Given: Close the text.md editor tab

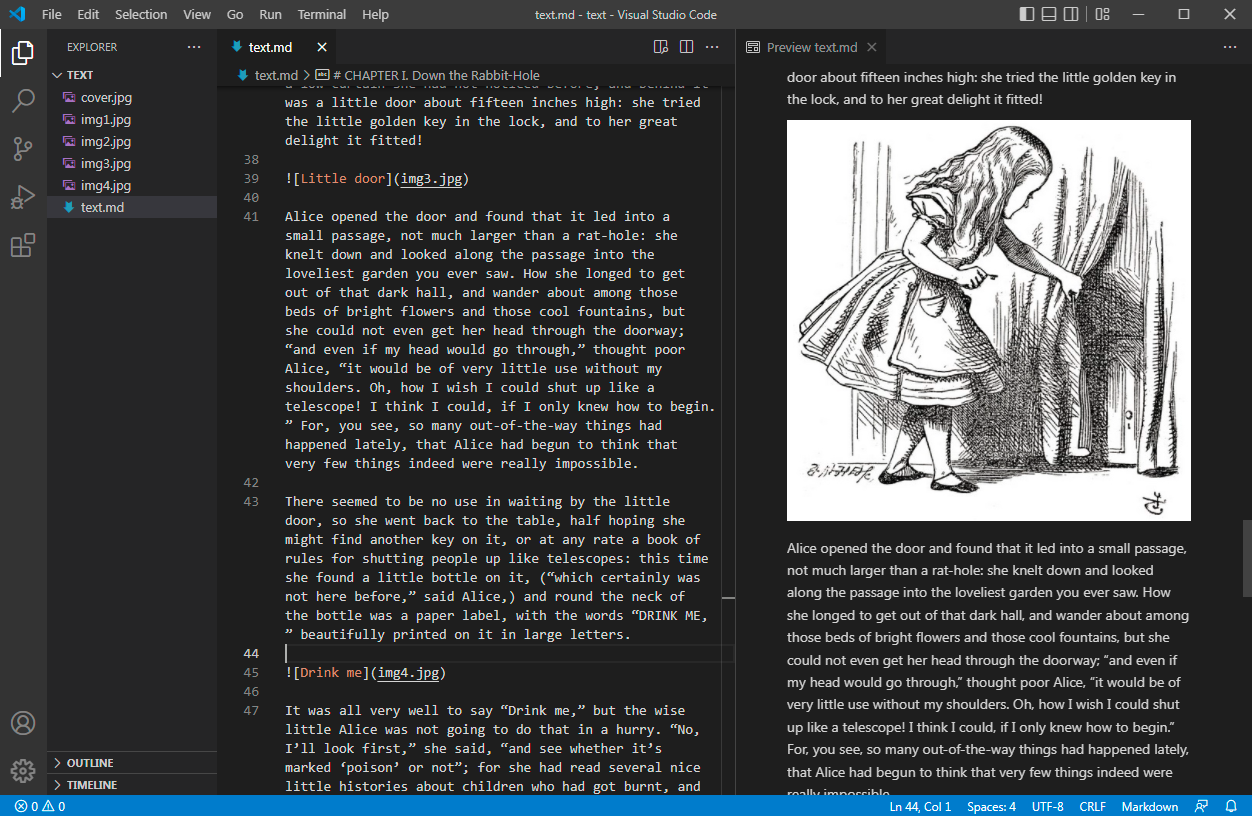Looking at the screenshot, I should tap(322, 47).
